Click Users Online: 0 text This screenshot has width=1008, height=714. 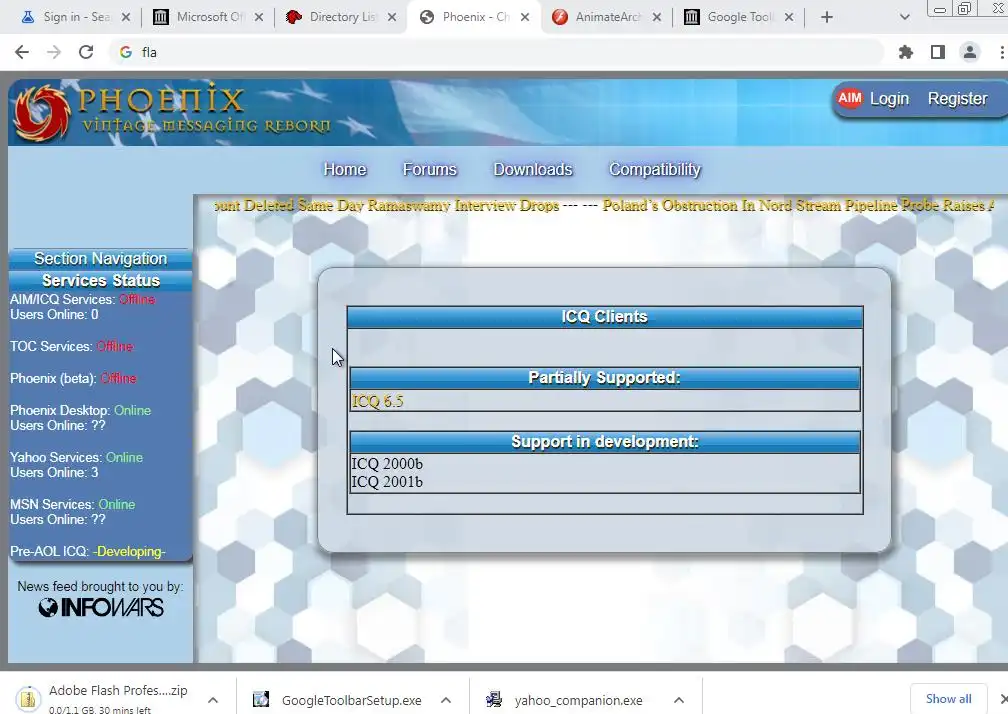(54, 314)
